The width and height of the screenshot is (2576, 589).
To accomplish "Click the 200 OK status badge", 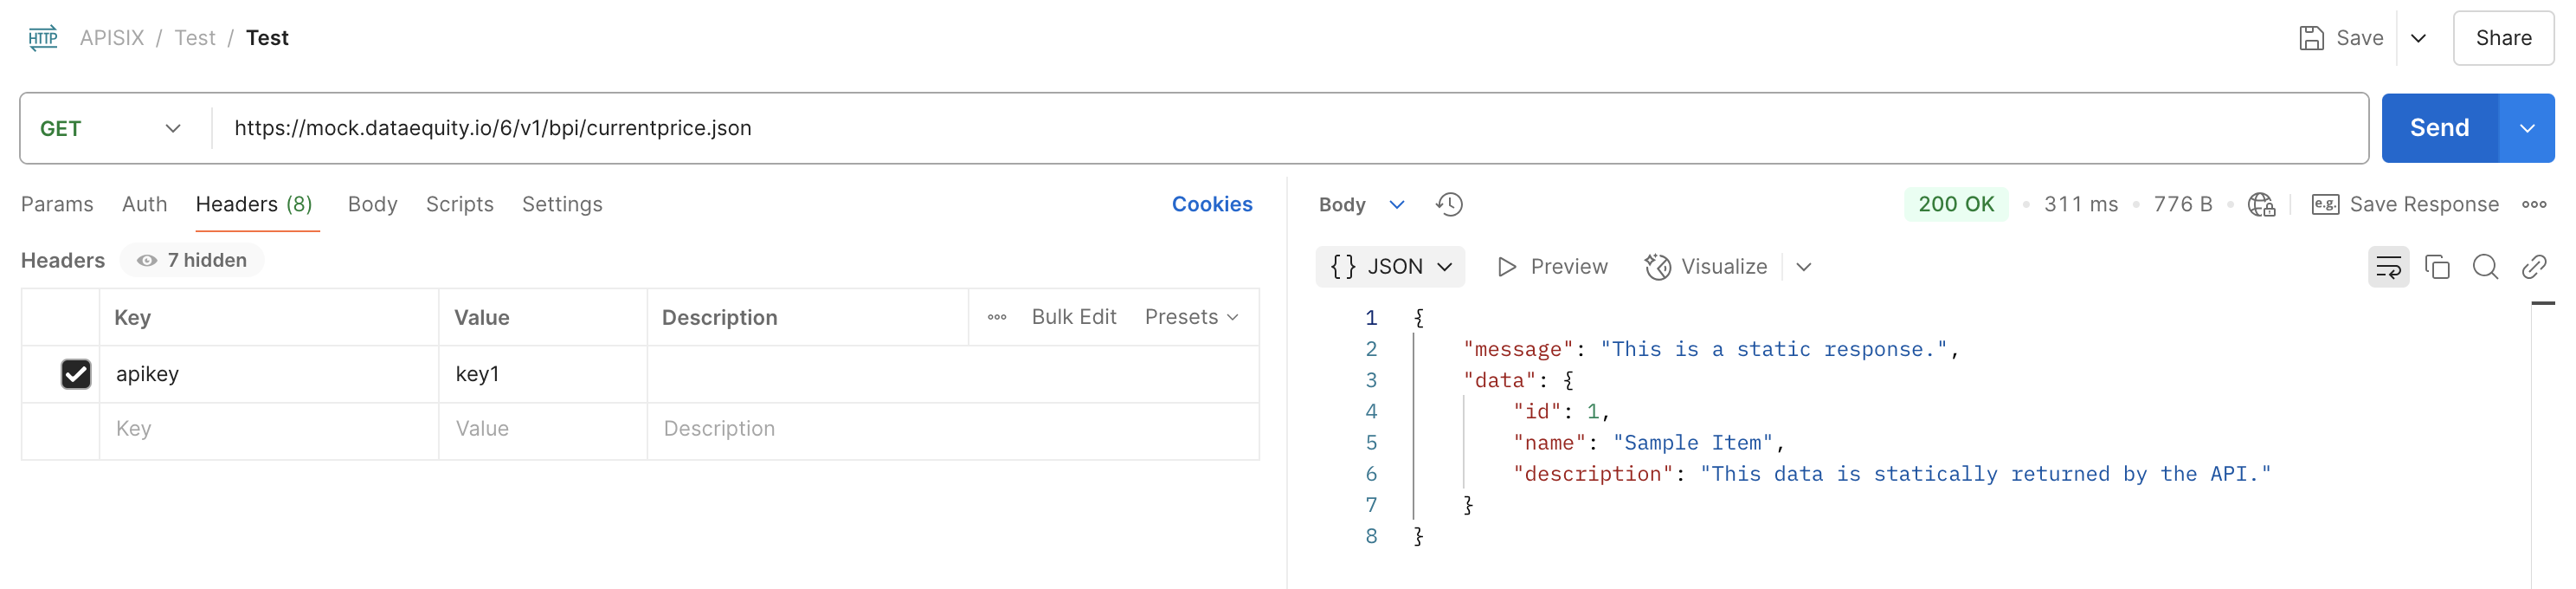I will click(1956, 204).
